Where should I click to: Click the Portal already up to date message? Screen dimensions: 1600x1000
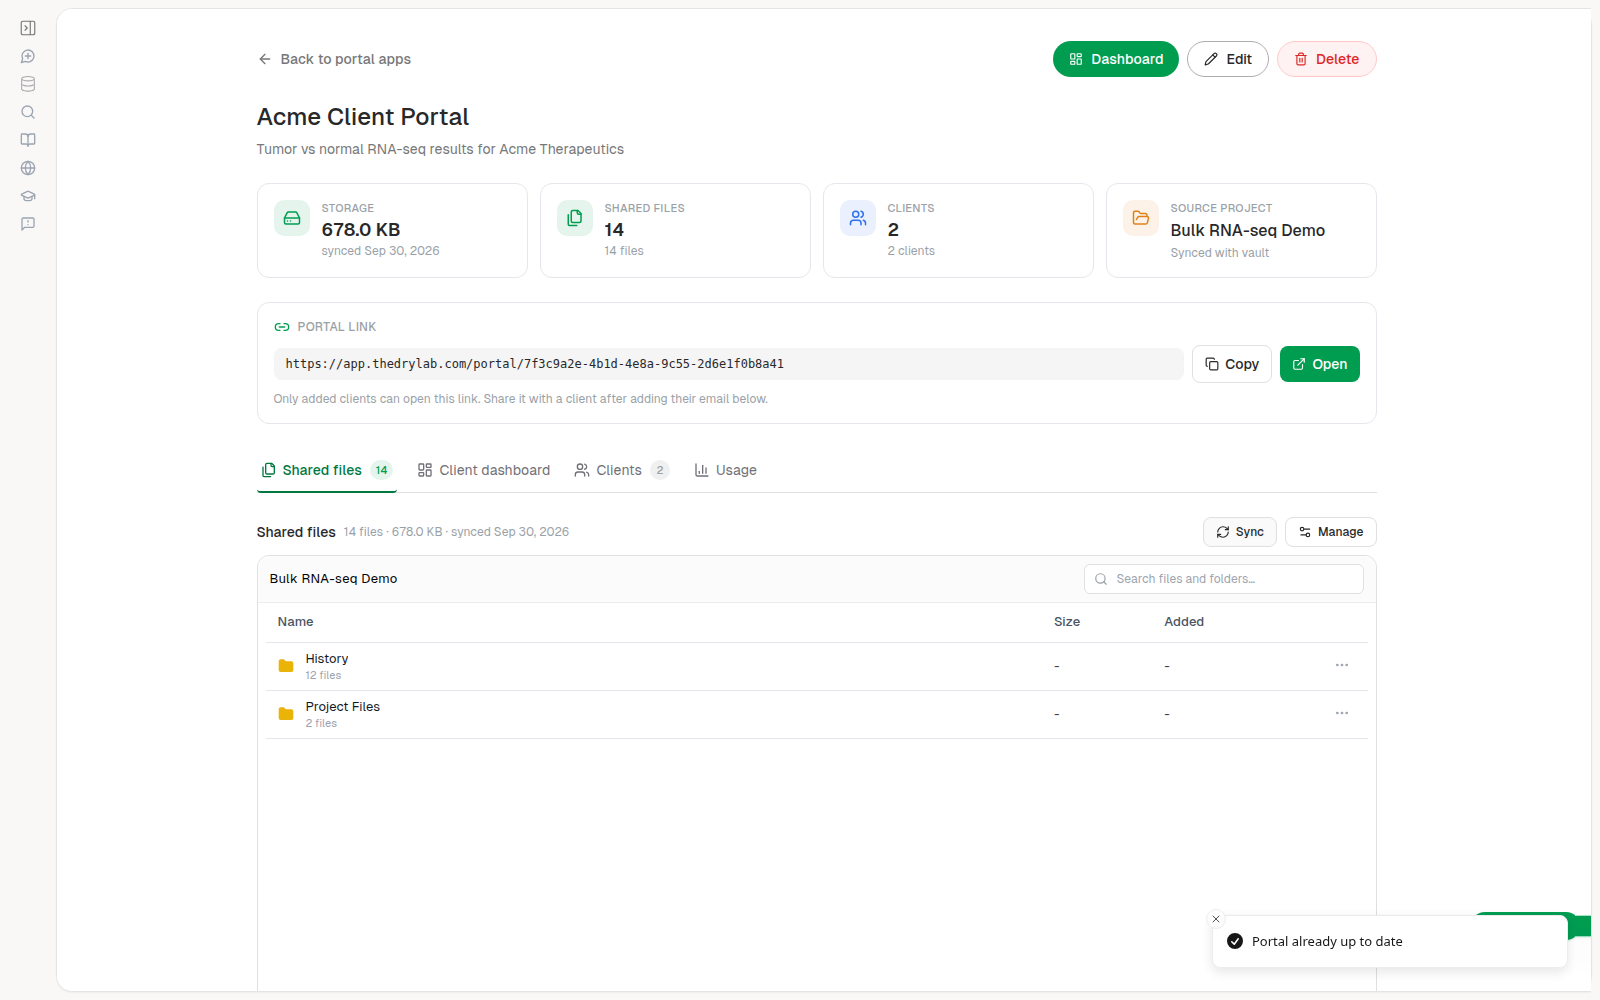[x=1327, y=941]
